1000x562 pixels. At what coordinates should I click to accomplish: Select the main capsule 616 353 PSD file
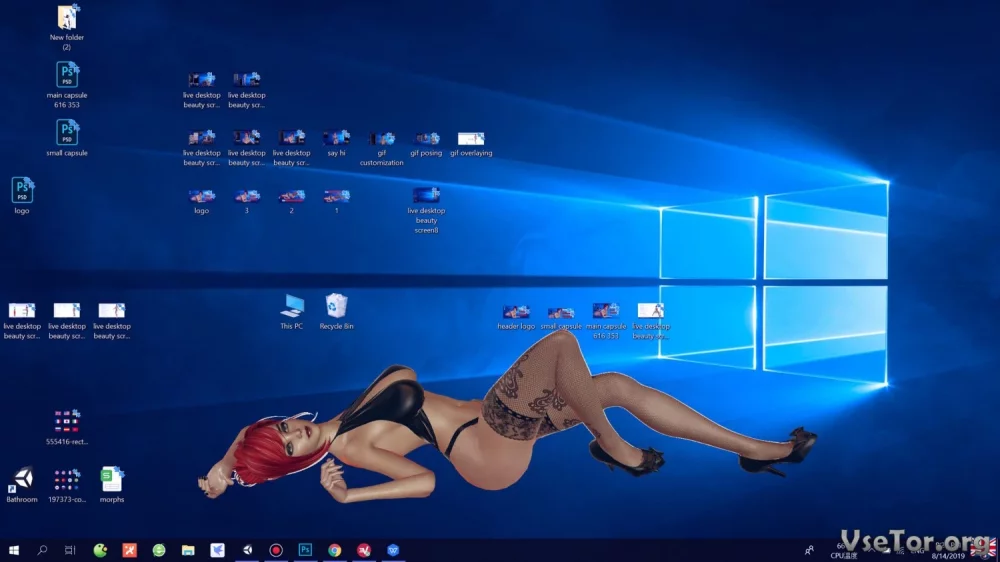[67, 78]
